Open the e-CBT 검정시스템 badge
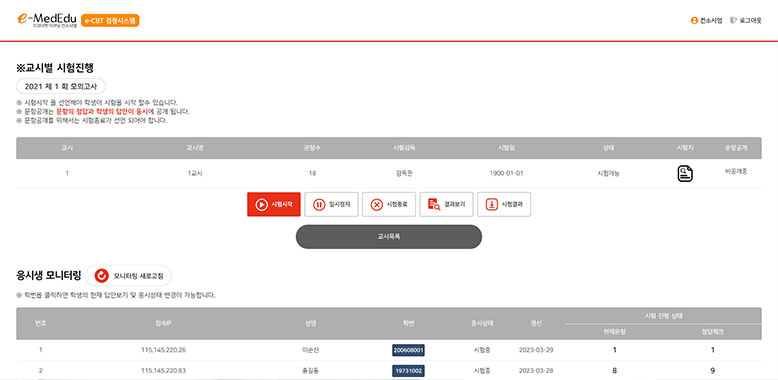Viewport: 778px width, 380px height. click(110, 20)
